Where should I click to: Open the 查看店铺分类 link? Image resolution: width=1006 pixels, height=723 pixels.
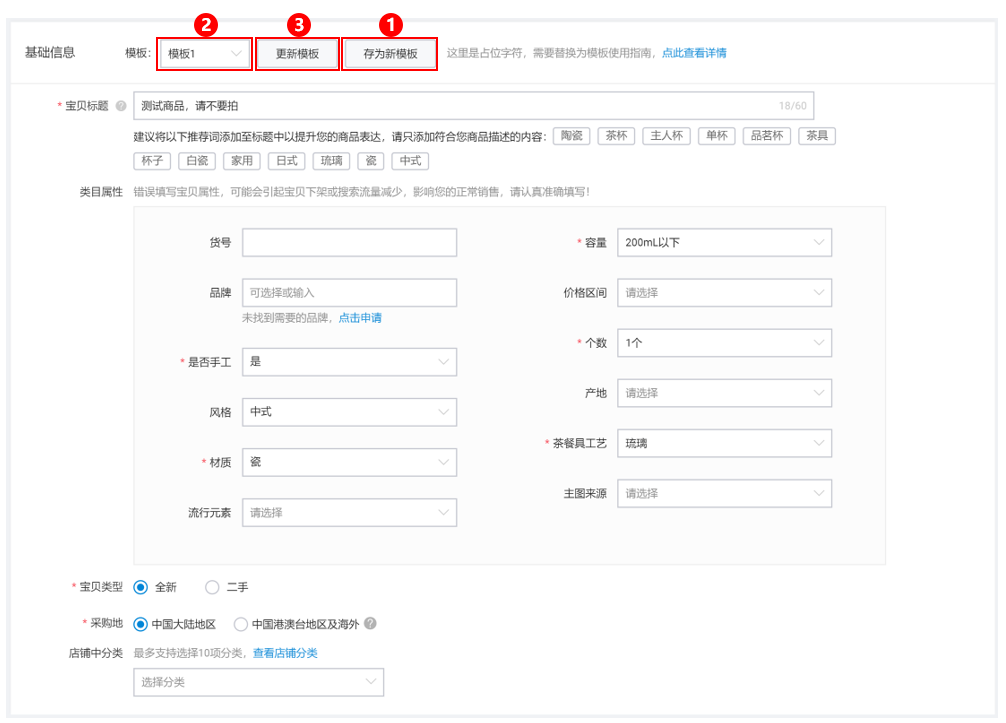pos(285,652)
